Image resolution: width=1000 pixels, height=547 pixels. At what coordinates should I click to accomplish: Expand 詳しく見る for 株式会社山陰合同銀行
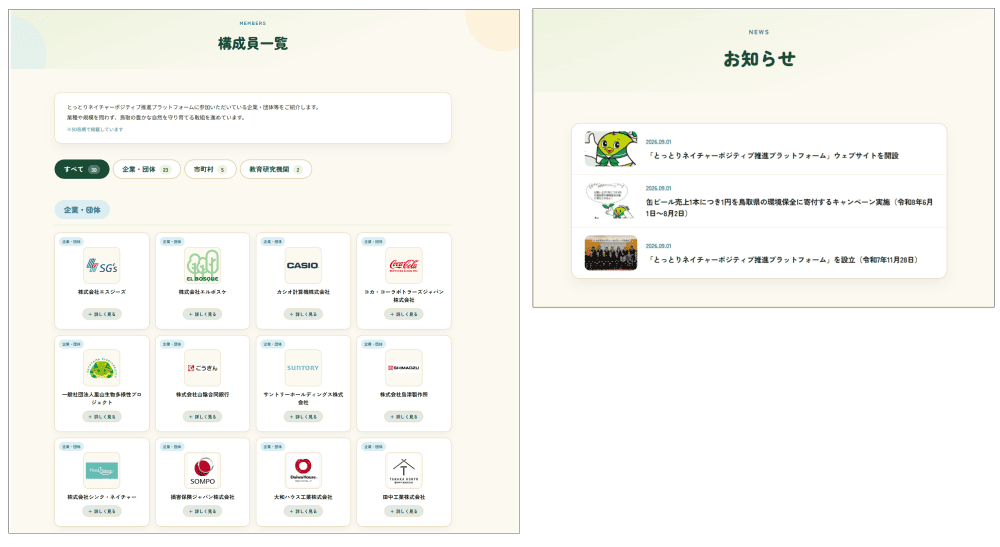tap(202, 416)
